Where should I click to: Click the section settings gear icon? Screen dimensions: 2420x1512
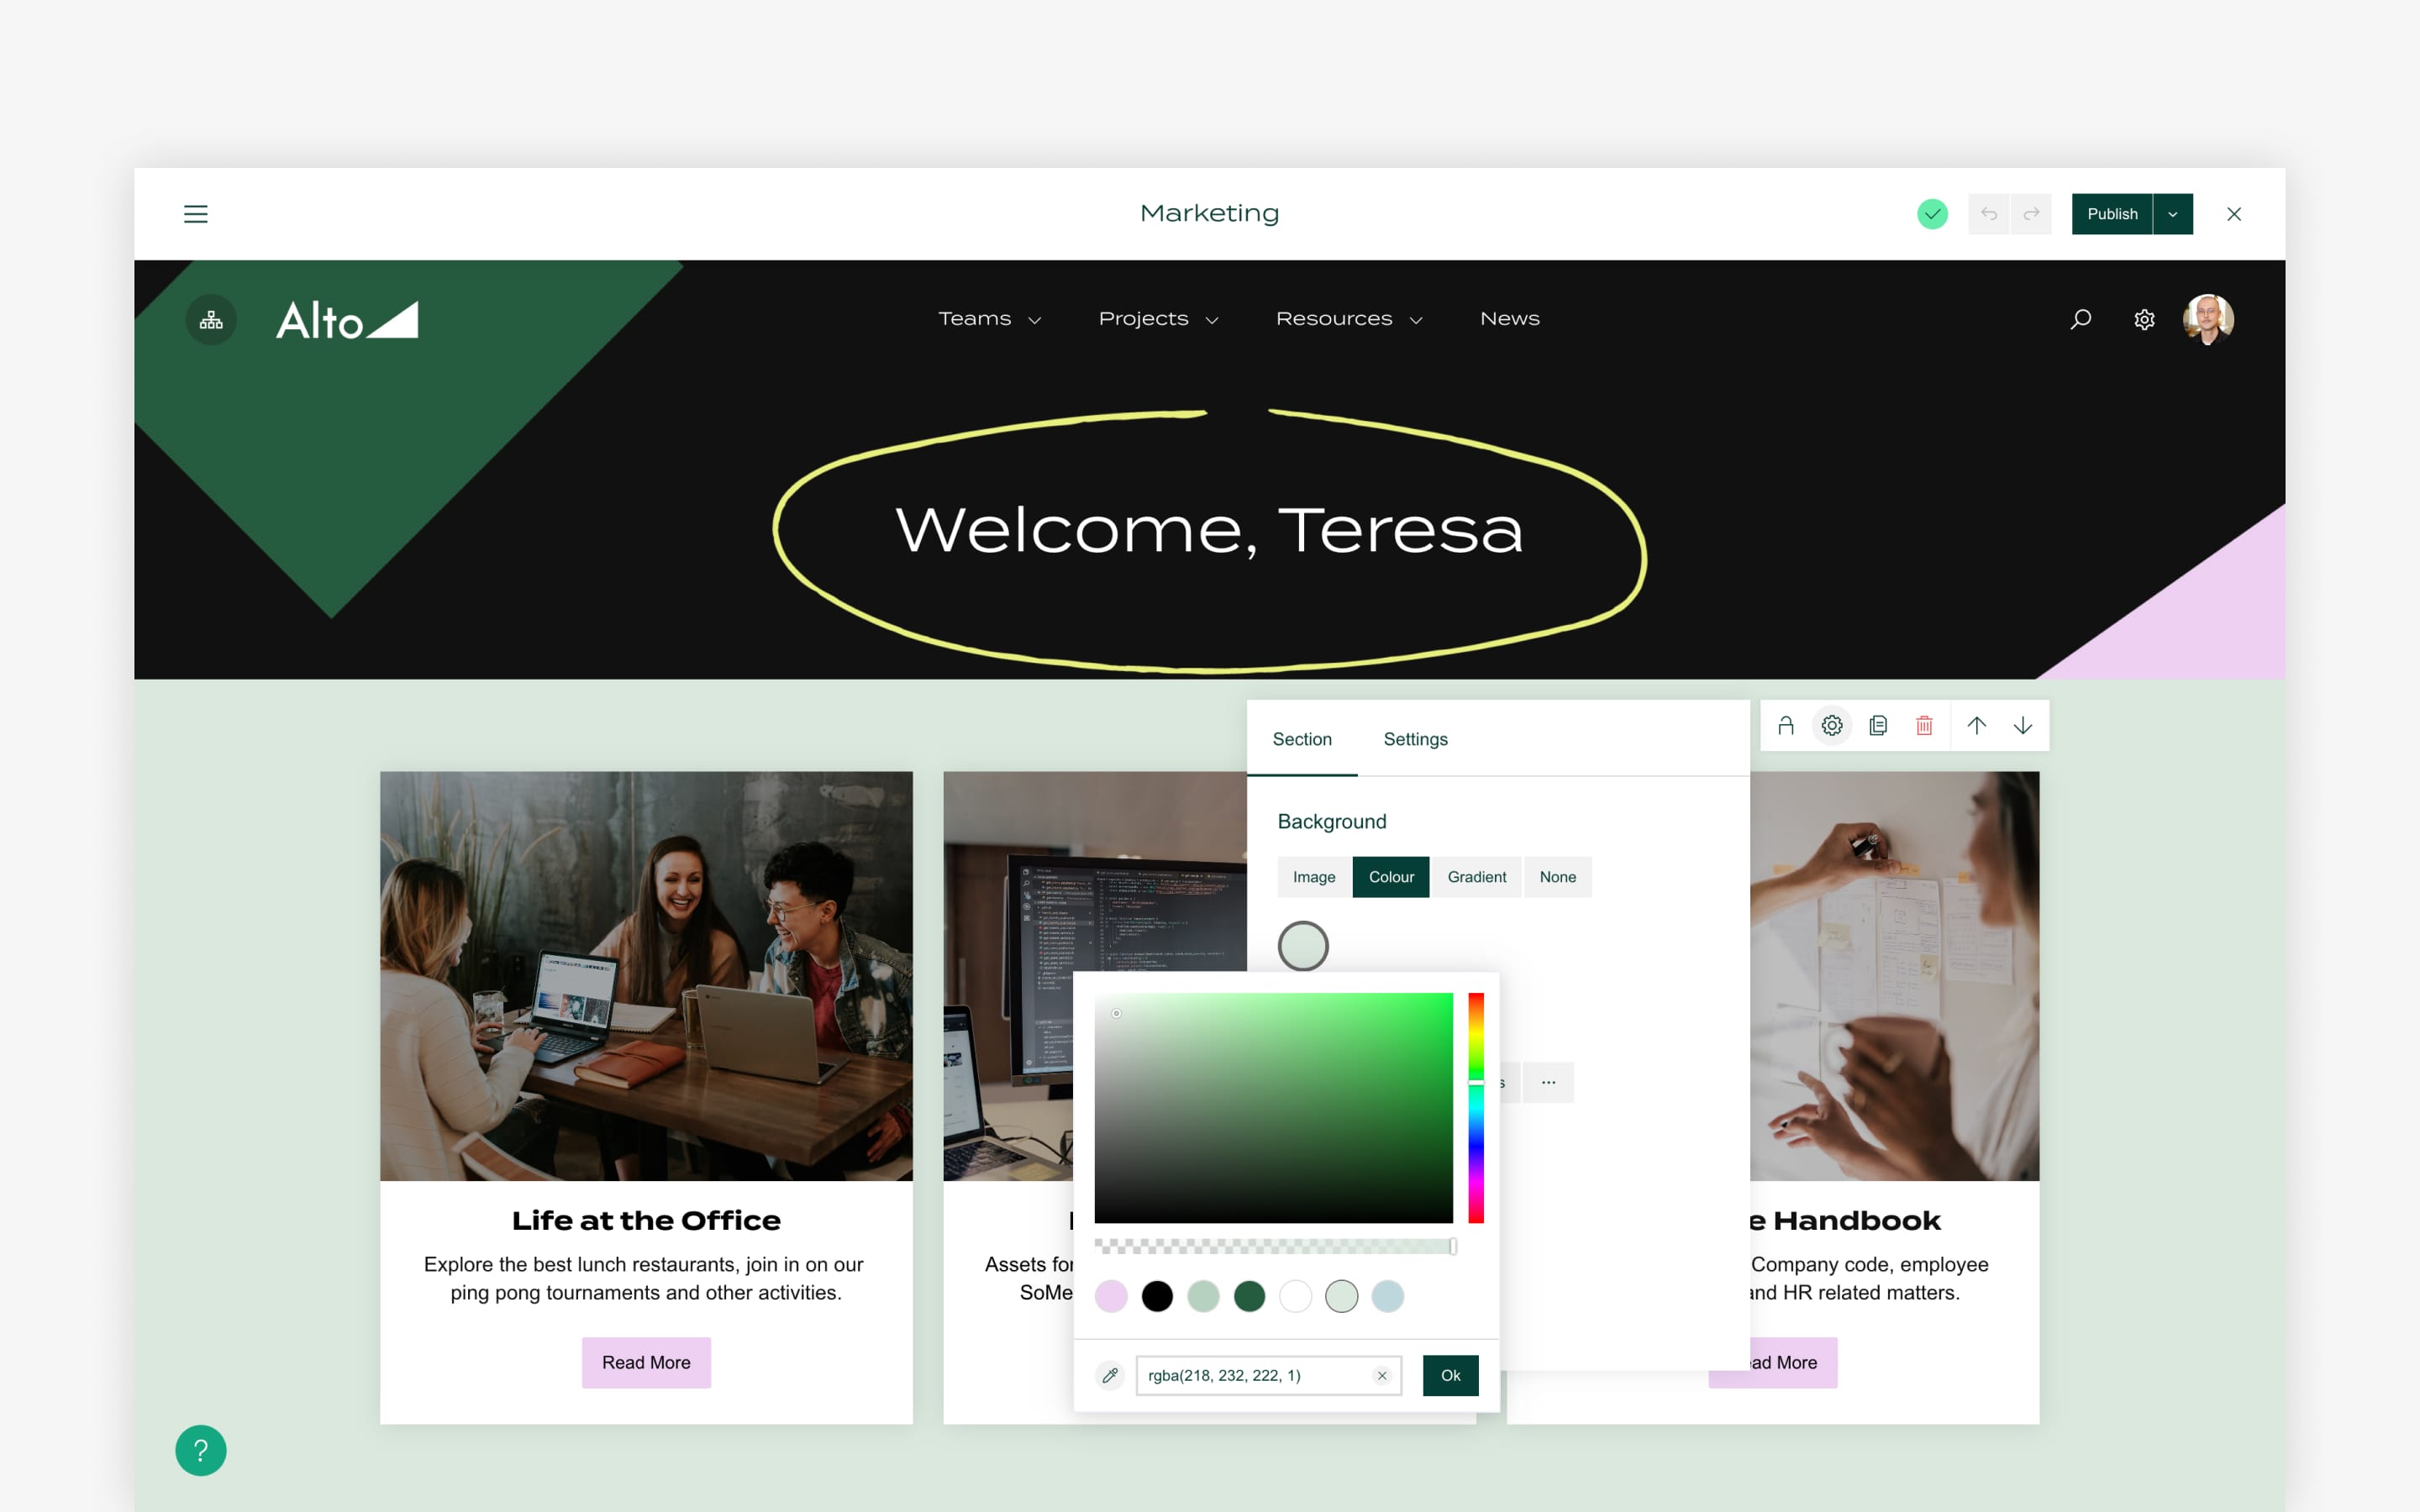click(1829, 725)
